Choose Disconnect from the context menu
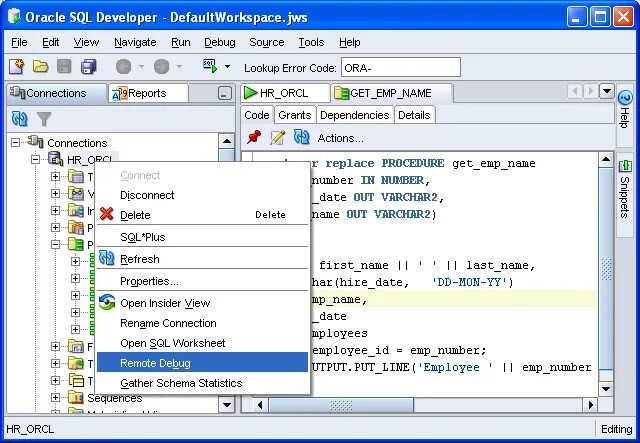 (x=202, y=195)
